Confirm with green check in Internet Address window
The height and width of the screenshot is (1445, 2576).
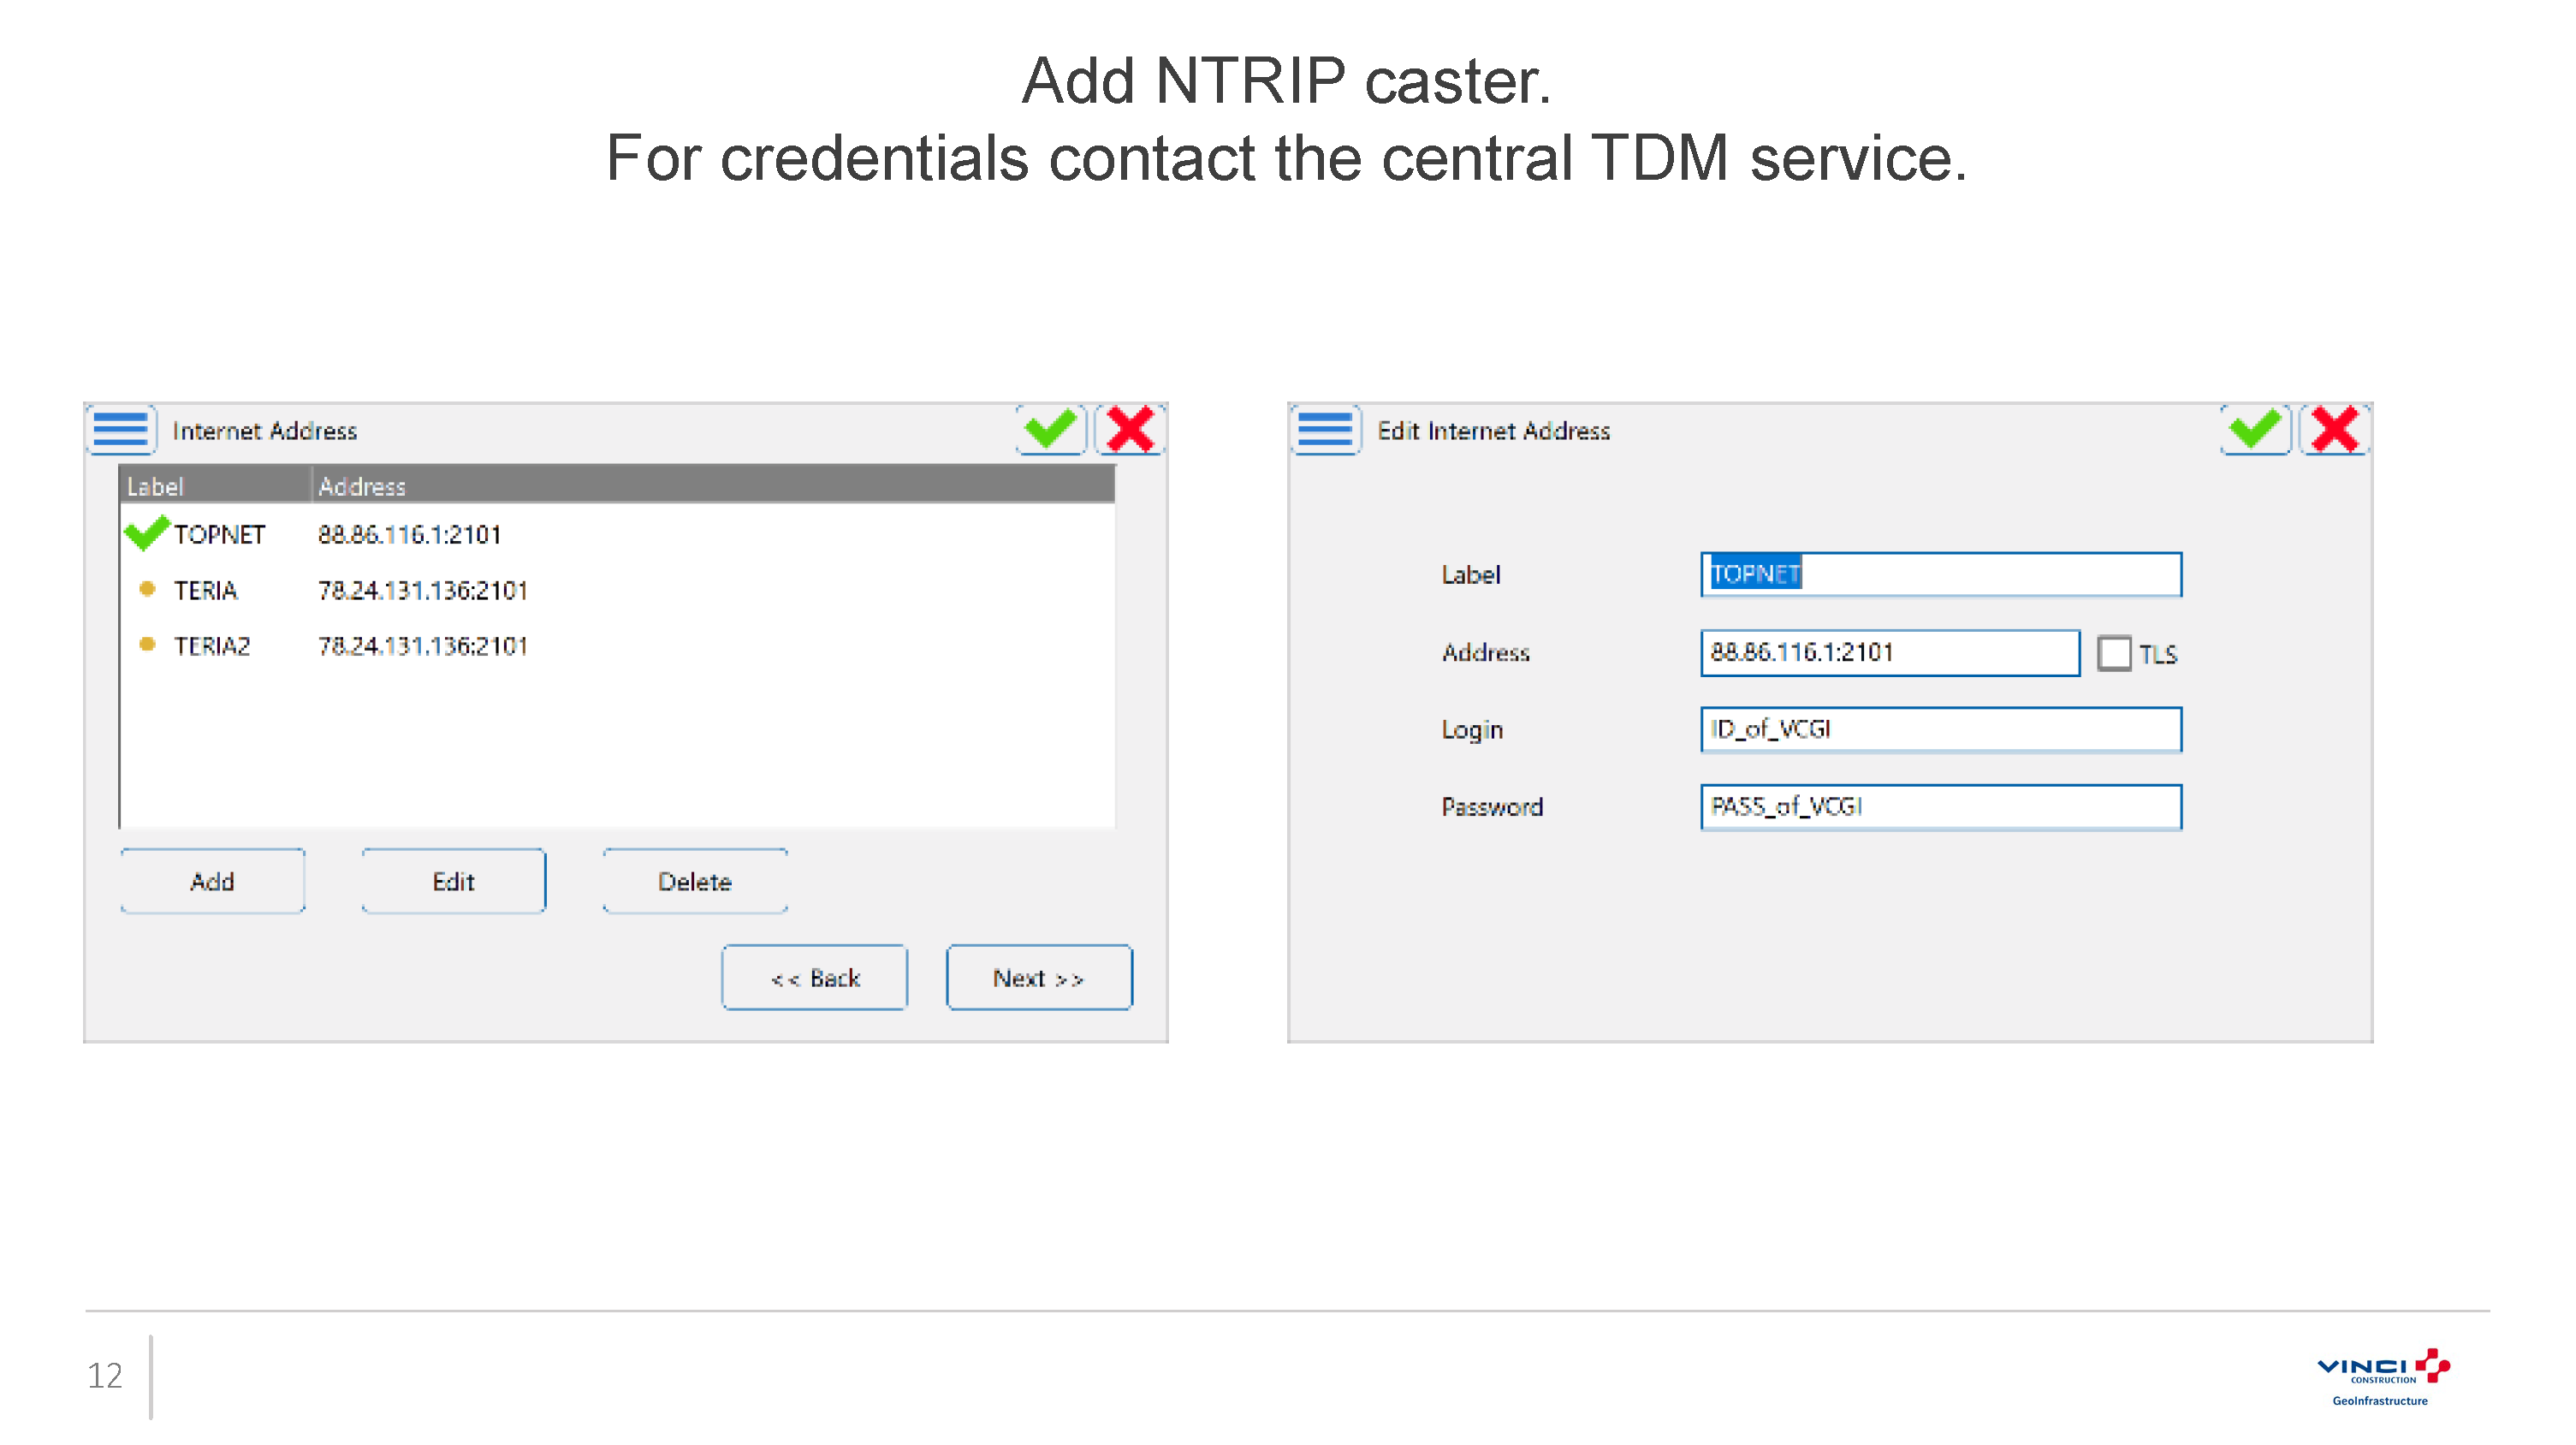coord(1051,430)
